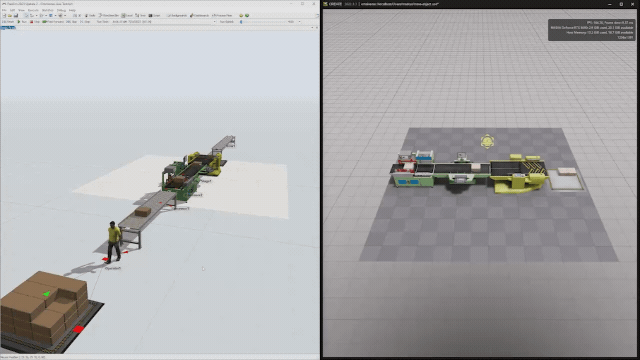
Task: Click the active view tab in FlexSim
Action: click(8, 27)
